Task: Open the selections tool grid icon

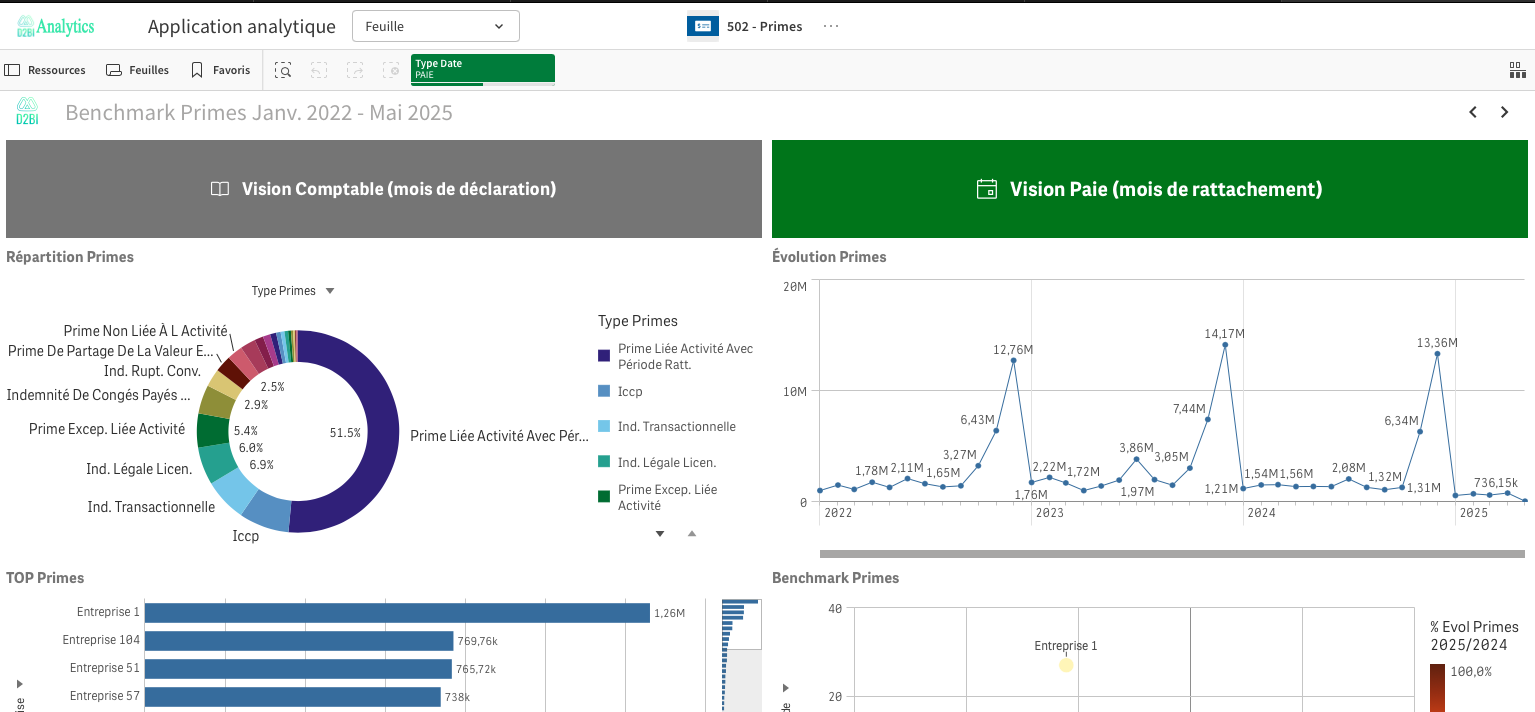Action: (1517, 70)
